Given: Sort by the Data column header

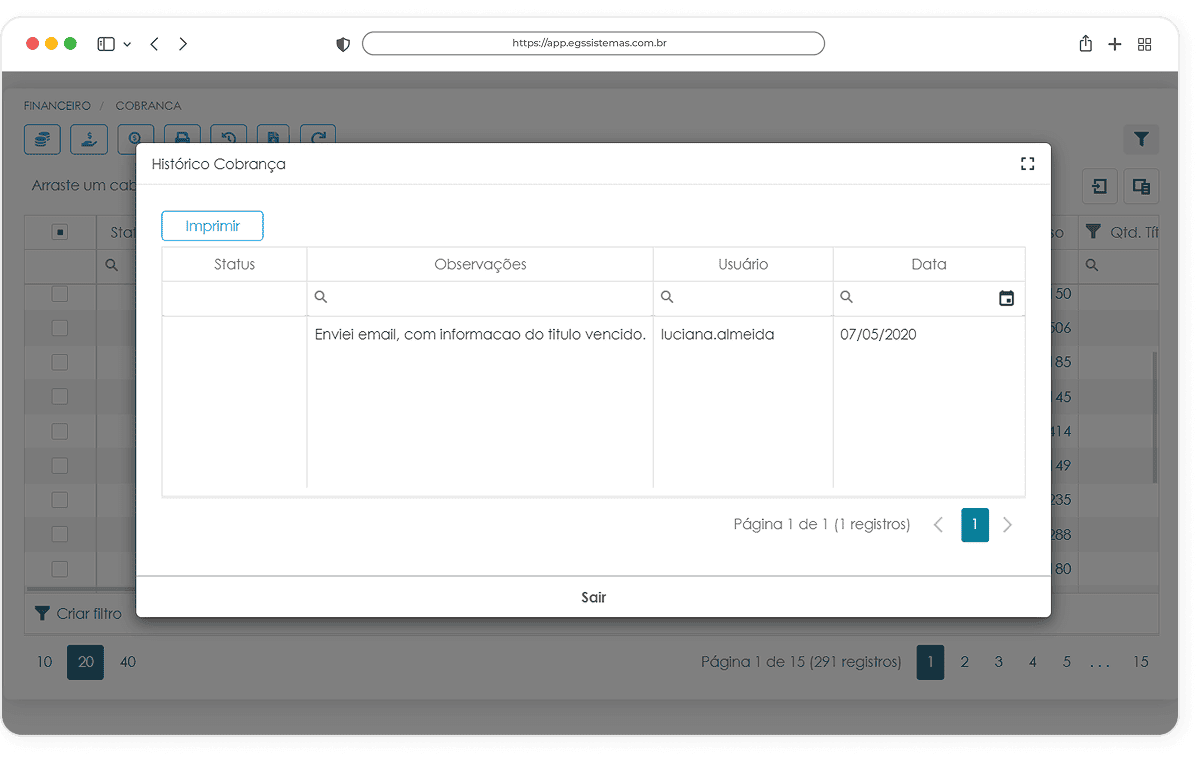Looking at the screenshot, I should pyautogui.click(x=929, y=265).
